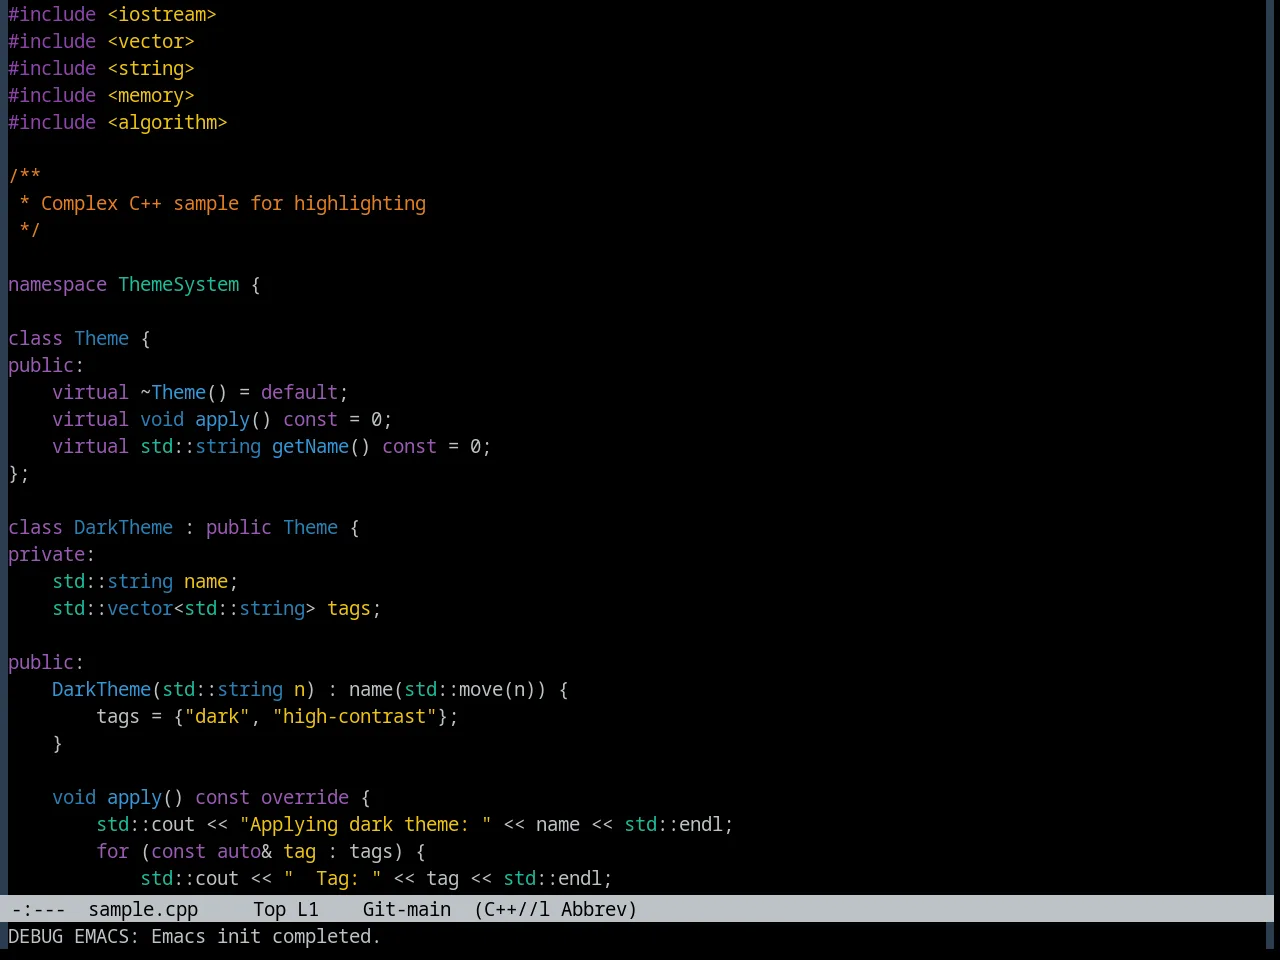Click the 'tags;' member in vector declaration
The width and height of the screenshot is (1280, 960).
point(354,608)
